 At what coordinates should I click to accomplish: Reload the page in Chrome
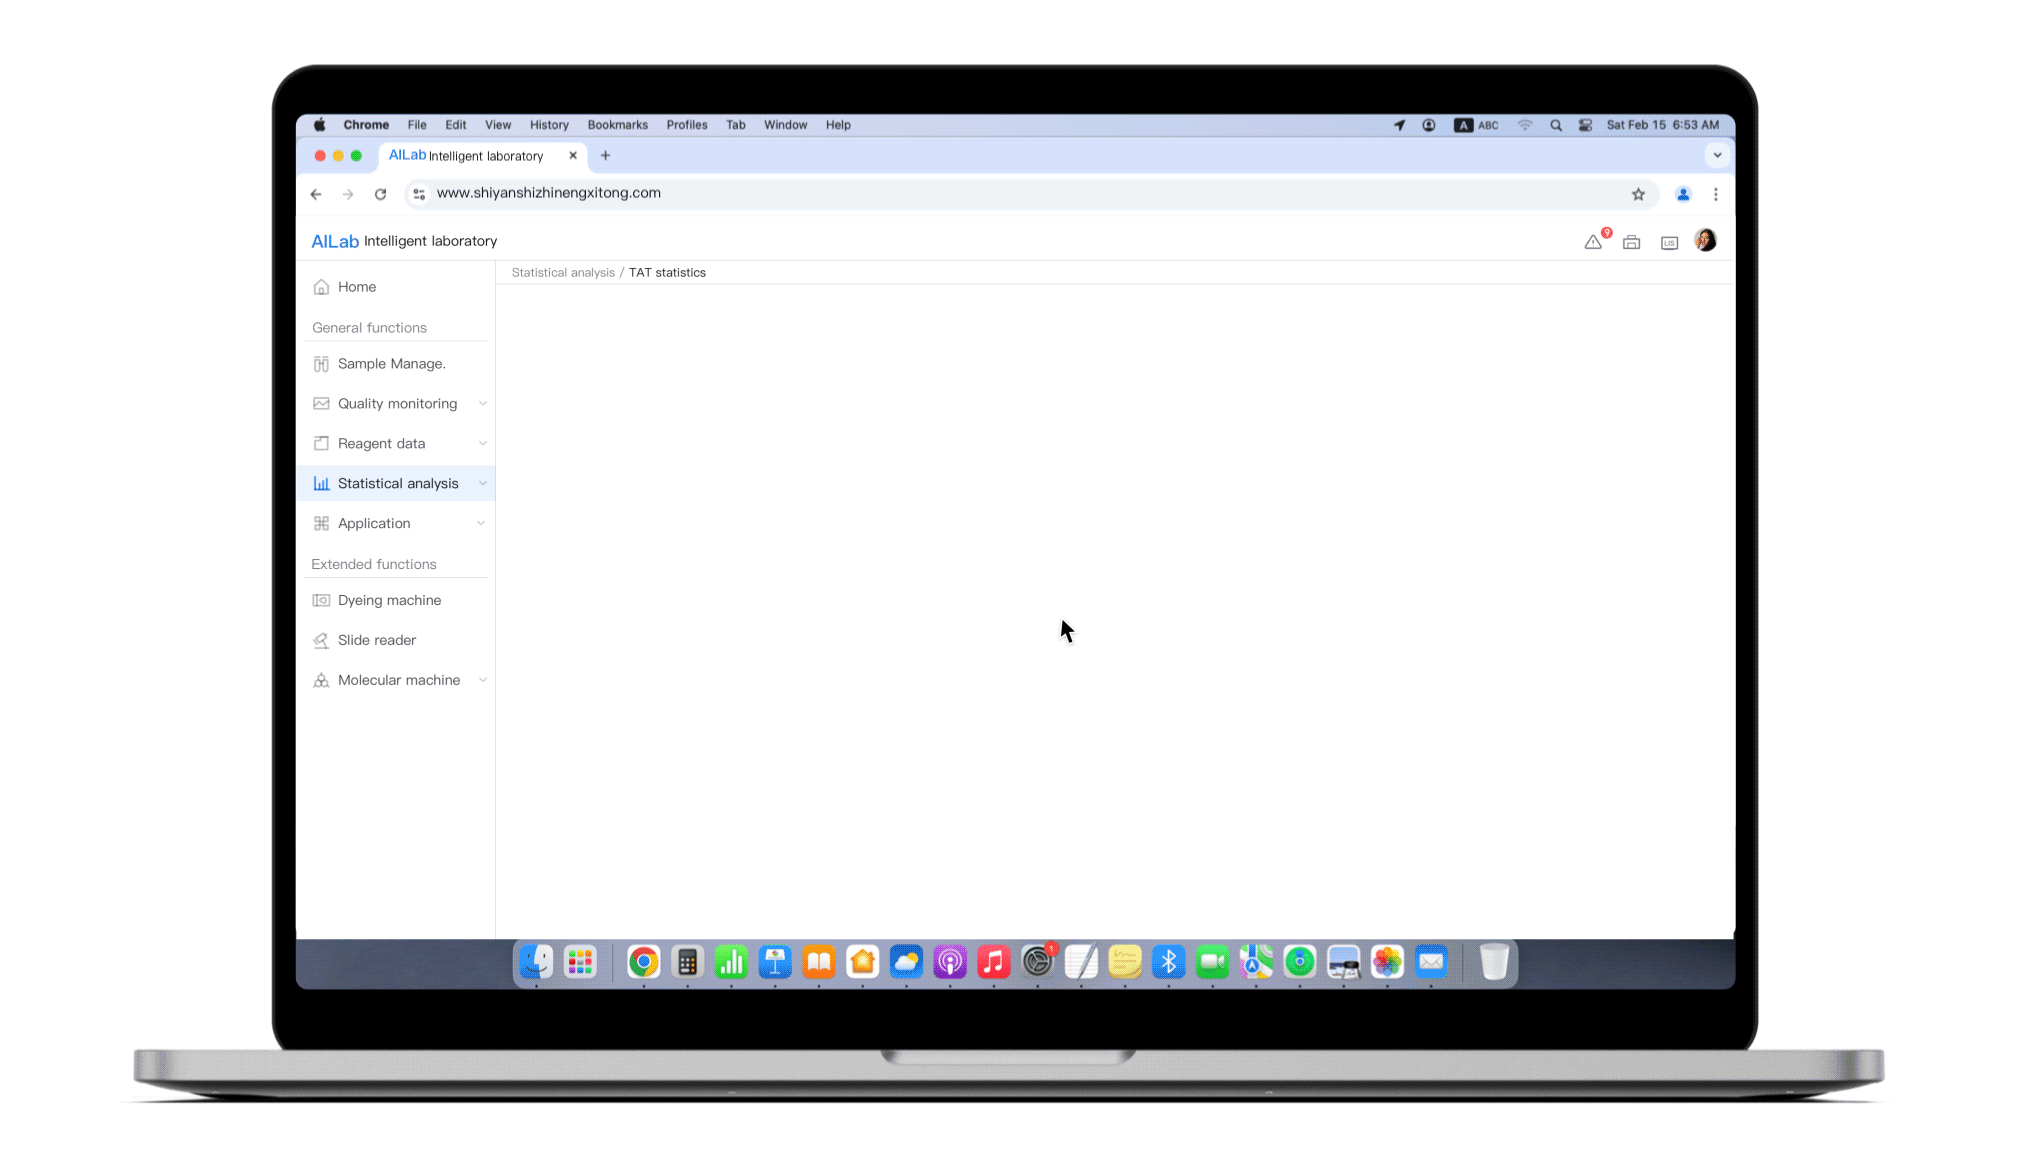(380, 194)
